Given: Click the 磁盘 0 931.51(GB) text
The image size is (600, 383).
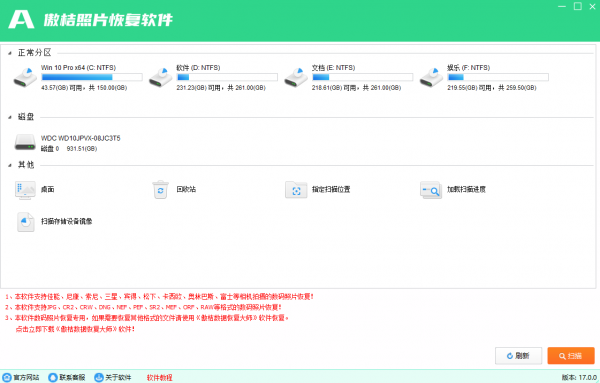Looking at the screenshot, I should click(x=69, y=149).
